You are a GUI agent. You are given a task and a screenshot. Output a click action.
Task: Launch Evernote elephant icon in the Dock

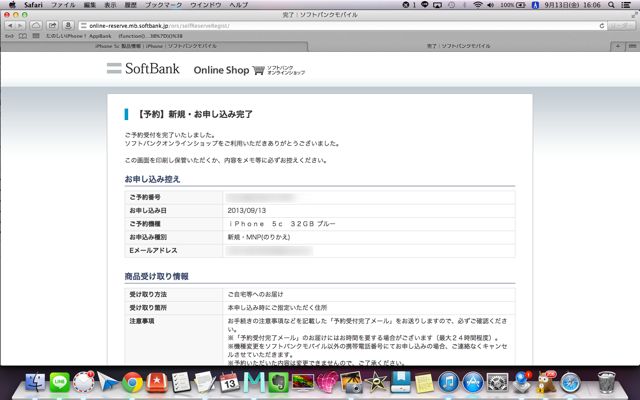pyautogui.click(x=278, y=383)
